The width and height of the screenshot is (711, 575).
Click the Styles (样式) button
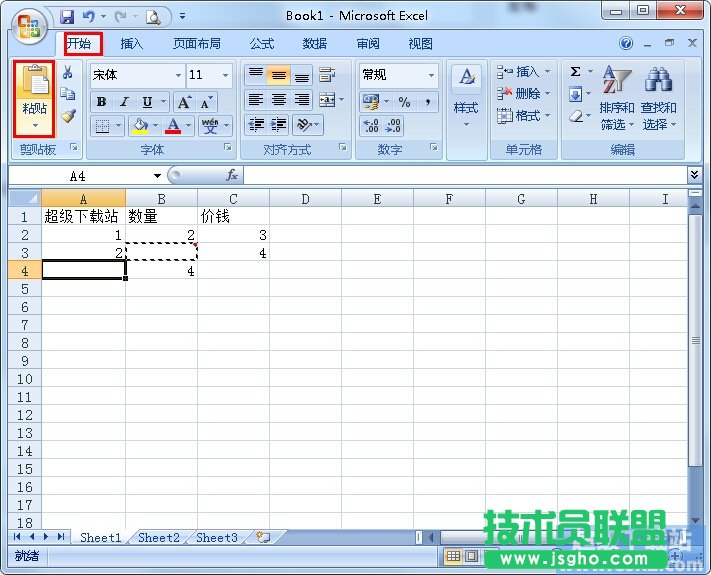(x=465, y=95)
